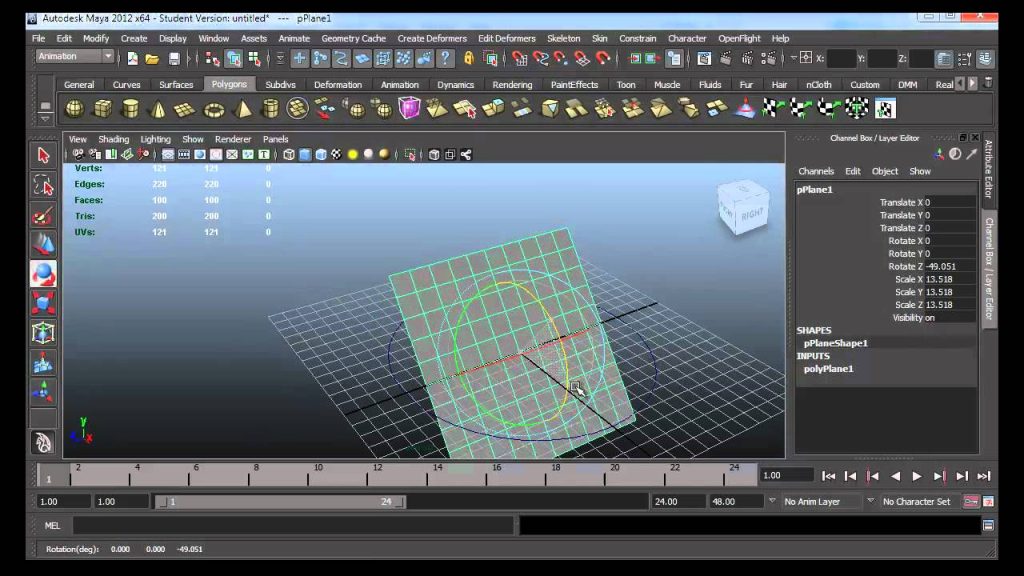Open the shelf options menu arrow

tap(45, 119)
